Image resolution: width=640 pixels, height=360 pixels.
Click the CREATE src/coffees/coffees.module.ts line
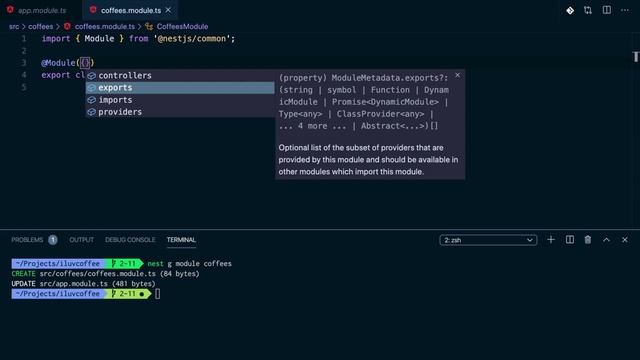tap(105, 274)
